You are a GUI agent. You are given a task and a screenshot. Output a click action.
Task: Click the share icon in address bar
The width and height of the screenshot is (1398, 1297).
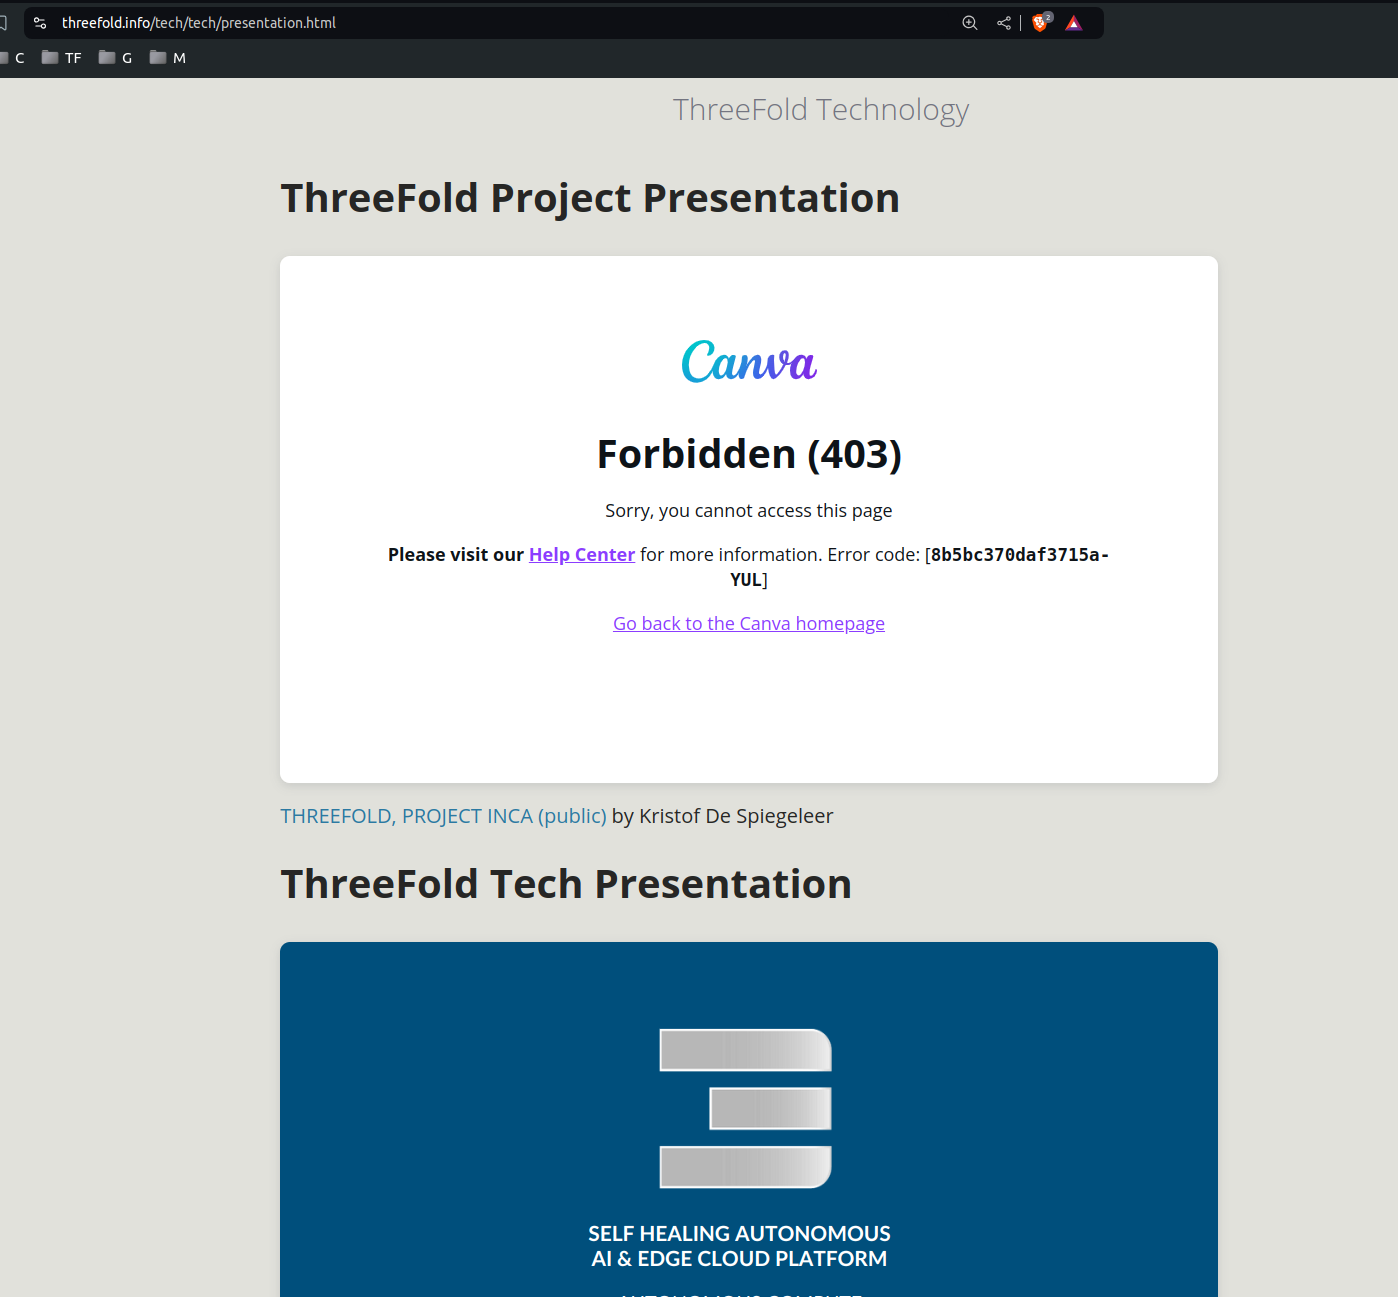(x=1003, y=23)
